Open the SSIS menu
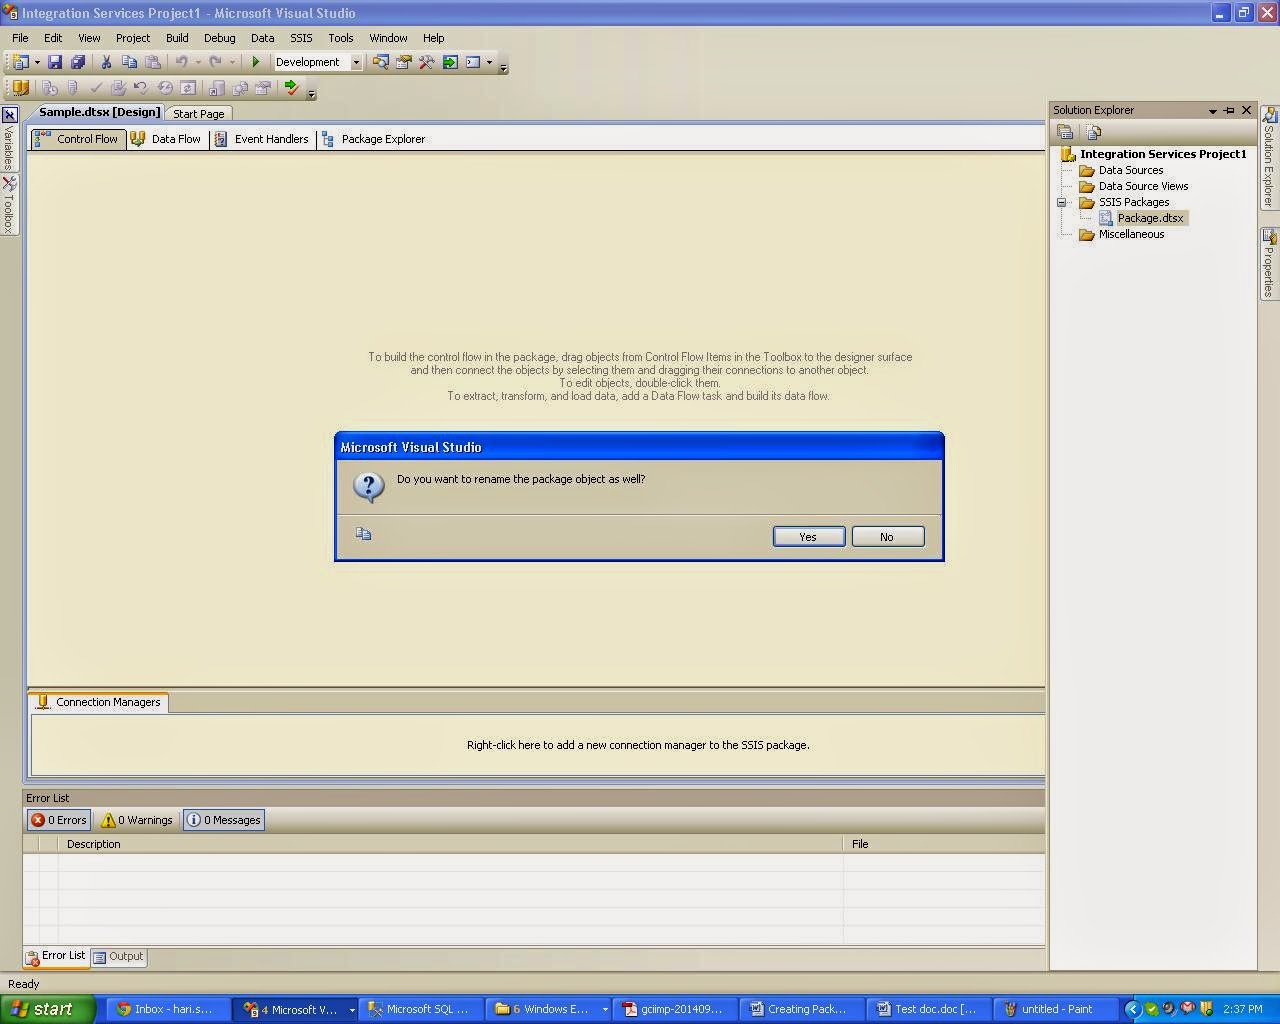The height and width of the screenshot is (1024, 1280). click(301, 38)
